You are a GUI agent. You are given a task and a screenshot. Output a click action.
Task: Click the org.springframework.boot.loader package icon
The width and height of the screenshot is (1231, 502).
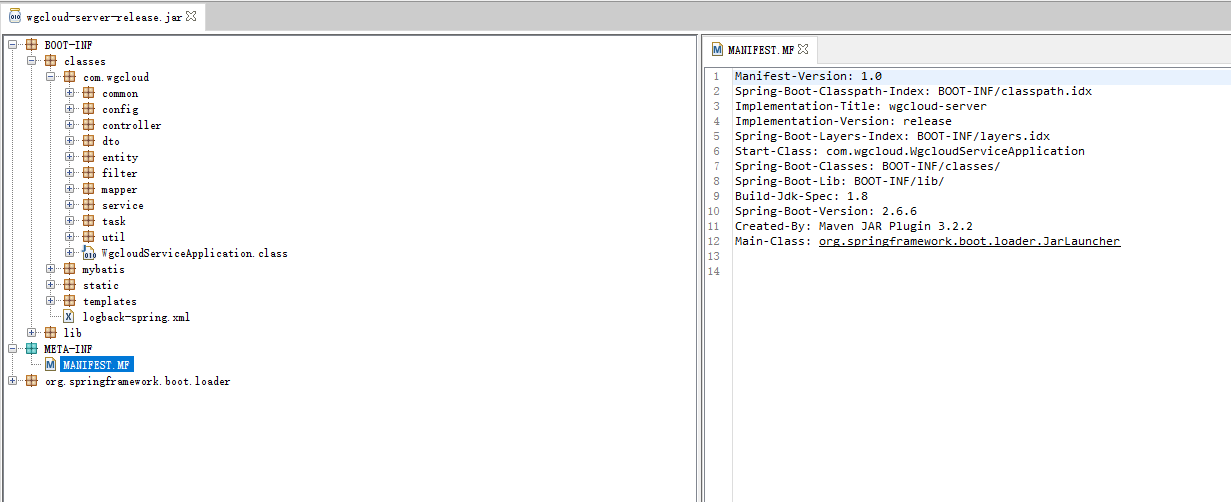pyautogui.click(x=32, y=381)
